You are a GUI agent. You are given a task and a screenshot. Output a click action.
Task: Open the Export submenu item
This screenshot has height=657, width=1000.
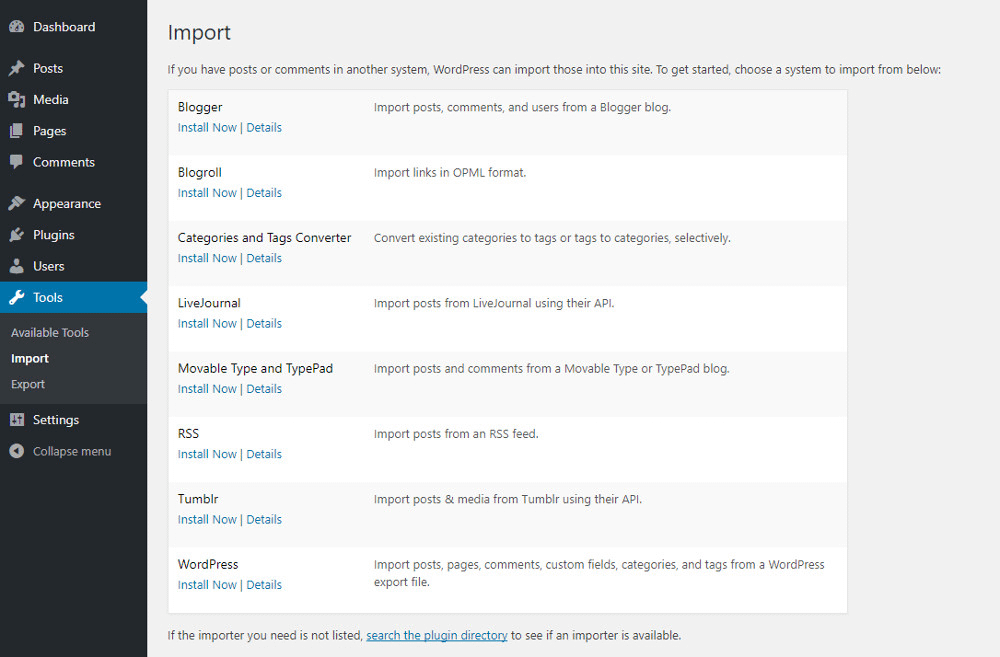28,384
